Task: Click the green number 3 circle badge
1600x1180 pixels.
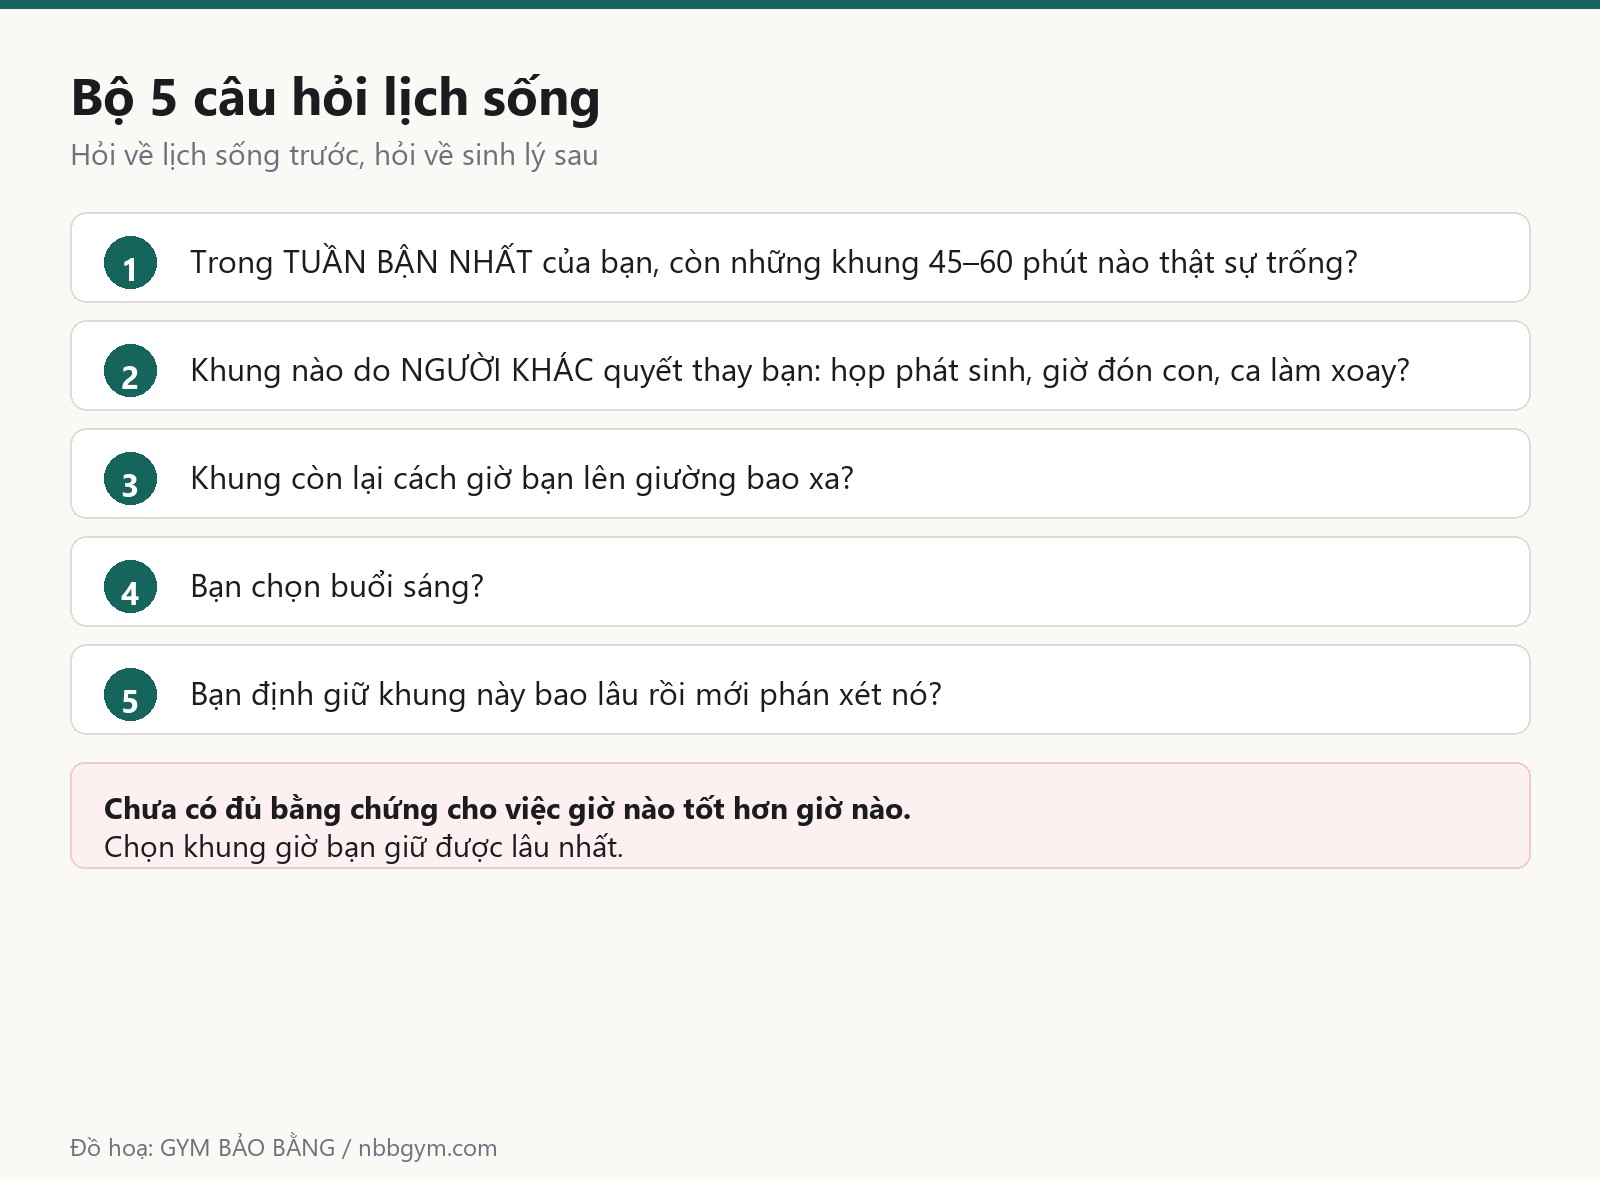Action: click(x=130, y=478)
